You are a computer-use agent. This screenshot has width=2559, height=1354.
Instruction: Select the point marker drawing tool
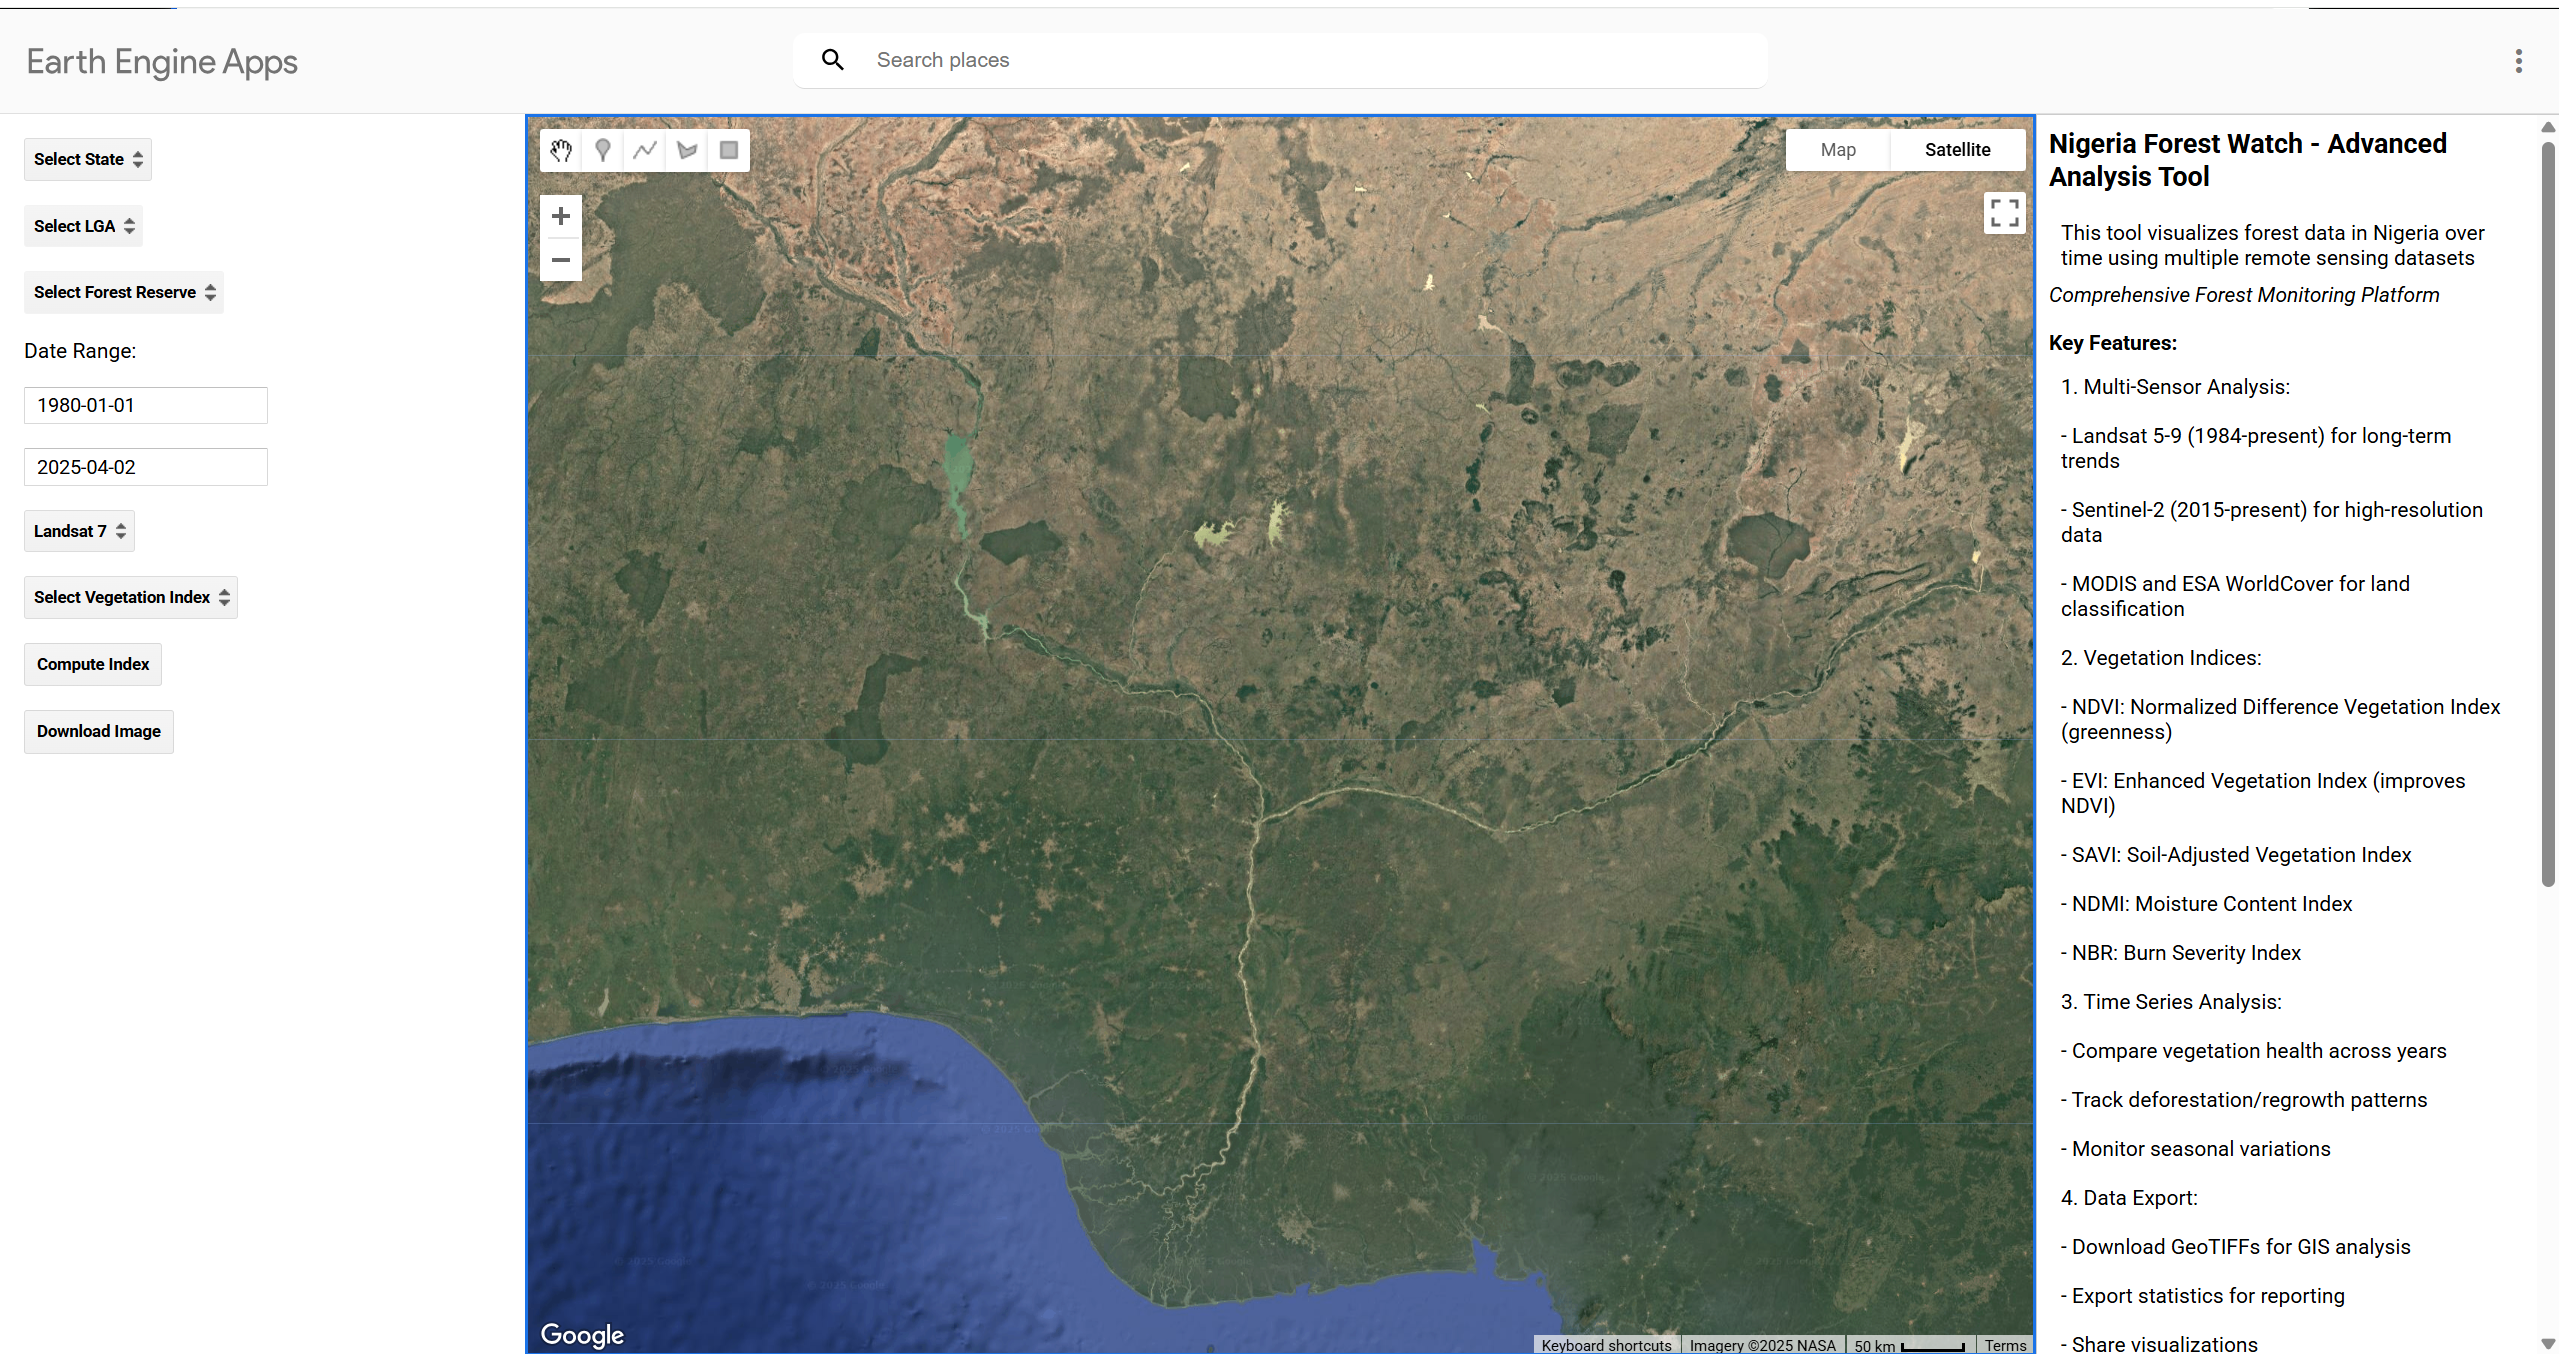(602, 150)
